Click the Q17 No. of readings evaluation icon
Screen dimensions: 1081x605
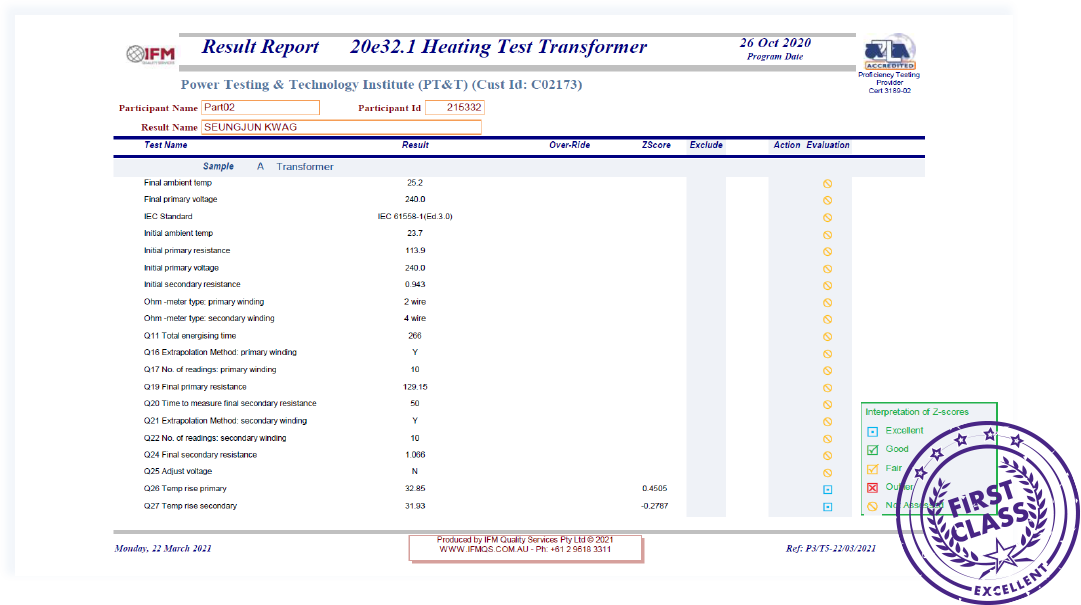tap(827, 371)
